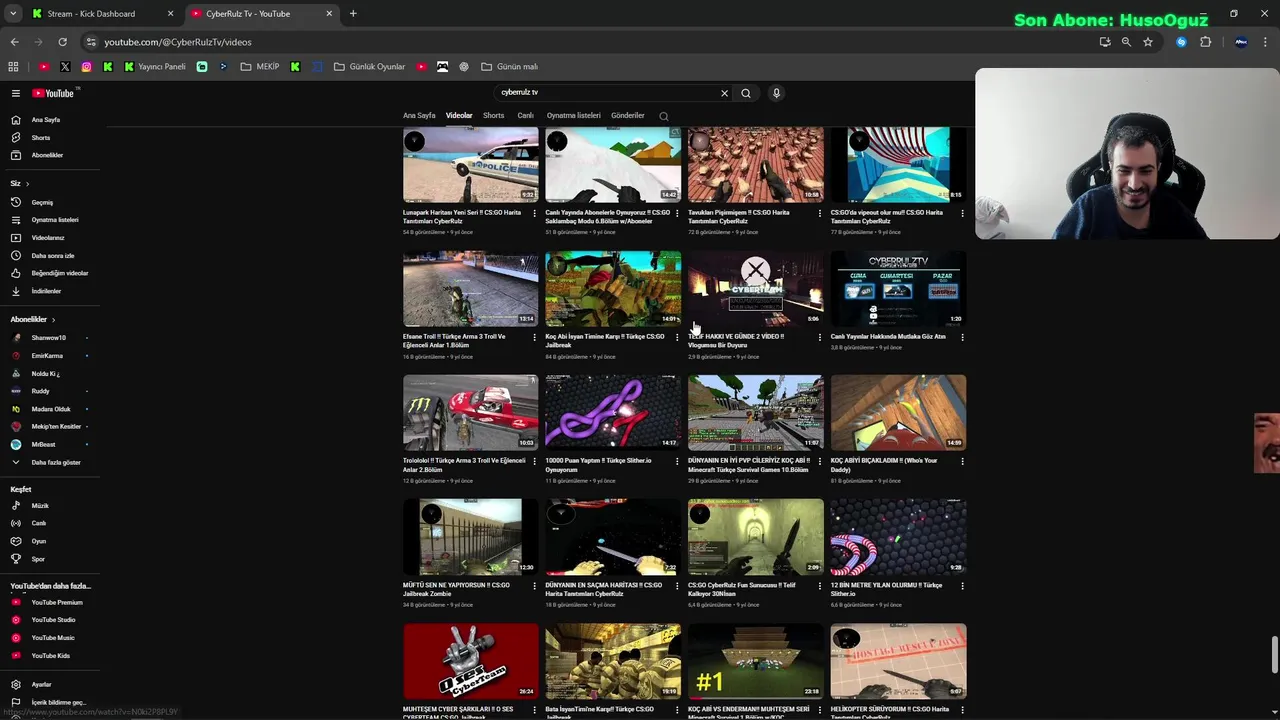The image size is (1280, 720).
Task: Switch to Shorts channel tab
Action: click(x=494, y=116)
